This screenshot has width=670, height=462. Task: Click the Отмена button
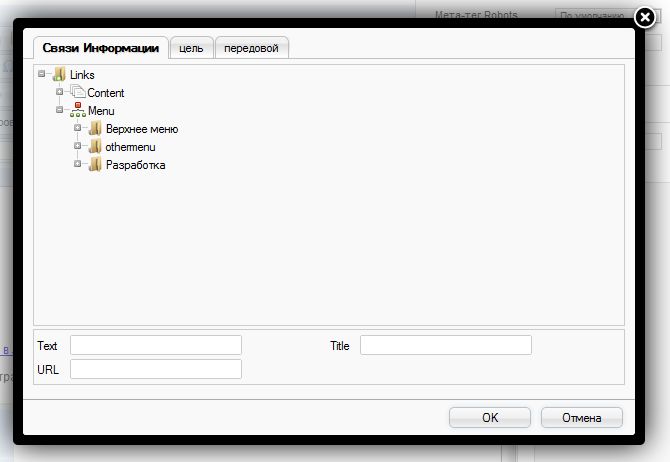pos(582,417)
